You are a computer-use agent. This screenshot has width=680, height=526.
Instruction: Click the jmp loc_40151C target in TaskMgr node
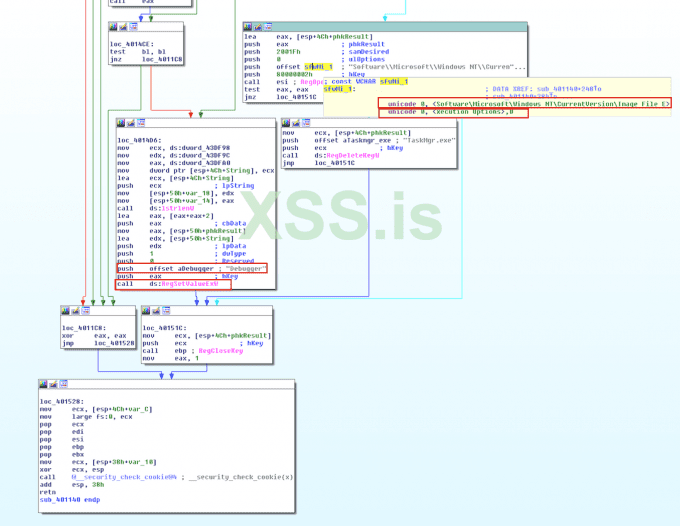[334, 163]
